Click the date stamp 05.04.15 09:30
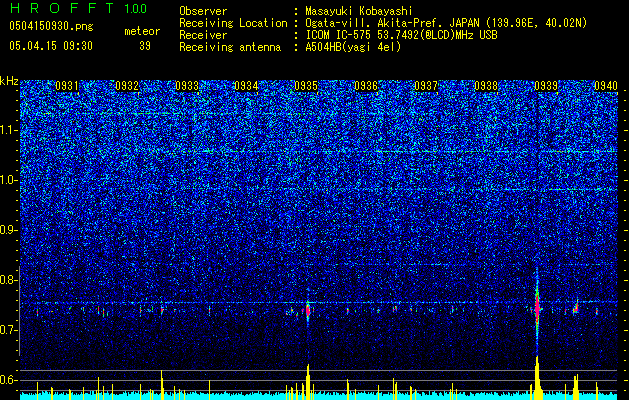The height and width of the screenshot is (400, 629). (51, 46)
